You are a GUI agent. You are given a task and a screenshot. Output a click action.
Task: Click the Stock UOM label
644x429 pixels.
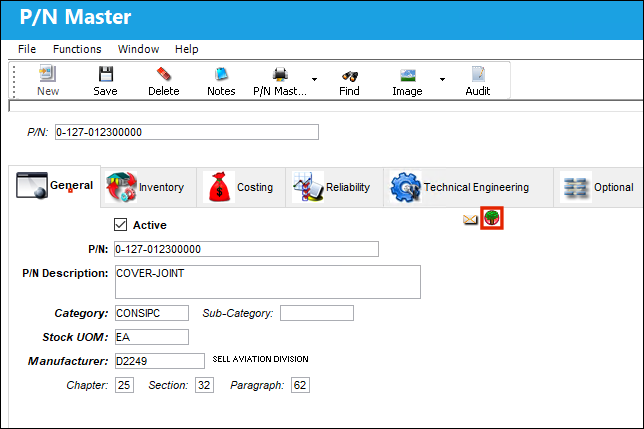coord(75,337)
